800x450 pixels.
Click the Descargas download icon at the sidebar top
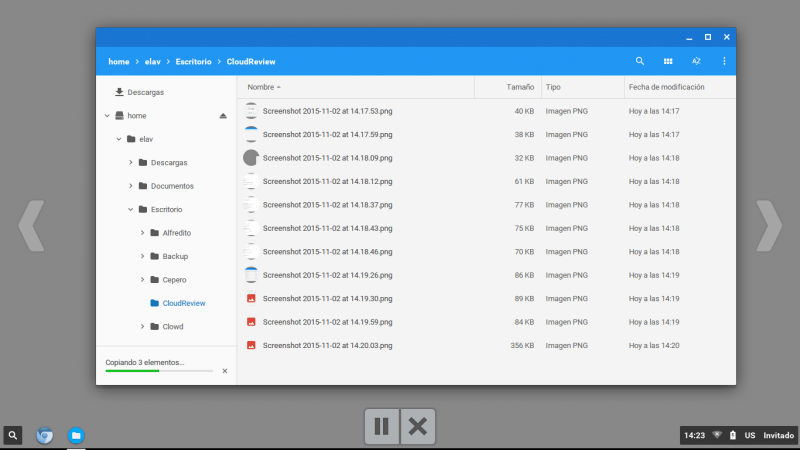click(119, 92)
